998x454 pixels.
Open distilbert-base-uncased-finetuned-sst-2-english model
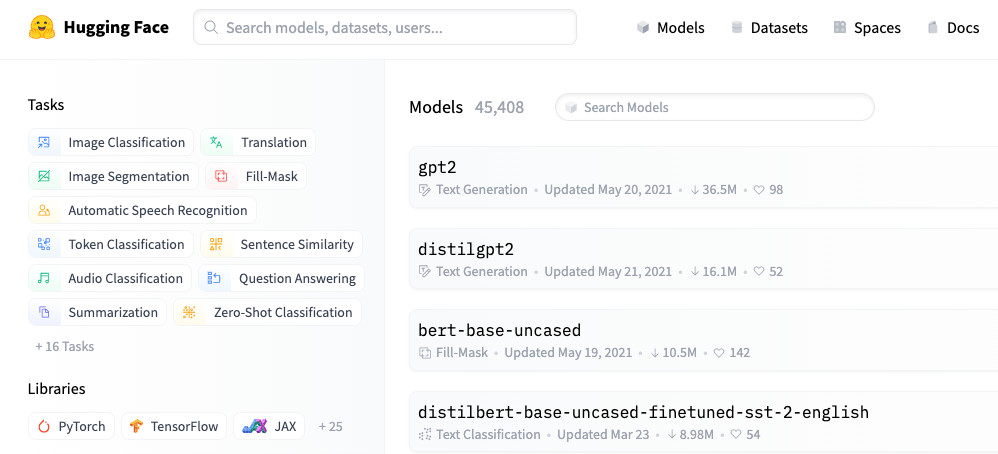click(x=643, y=412)
